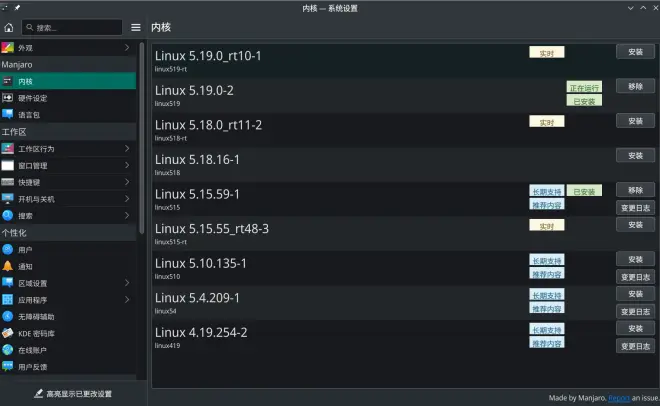Click 已安装 tag on Linux 5.19.0-2
The image size is (660, 406).
tap(584, 101)
